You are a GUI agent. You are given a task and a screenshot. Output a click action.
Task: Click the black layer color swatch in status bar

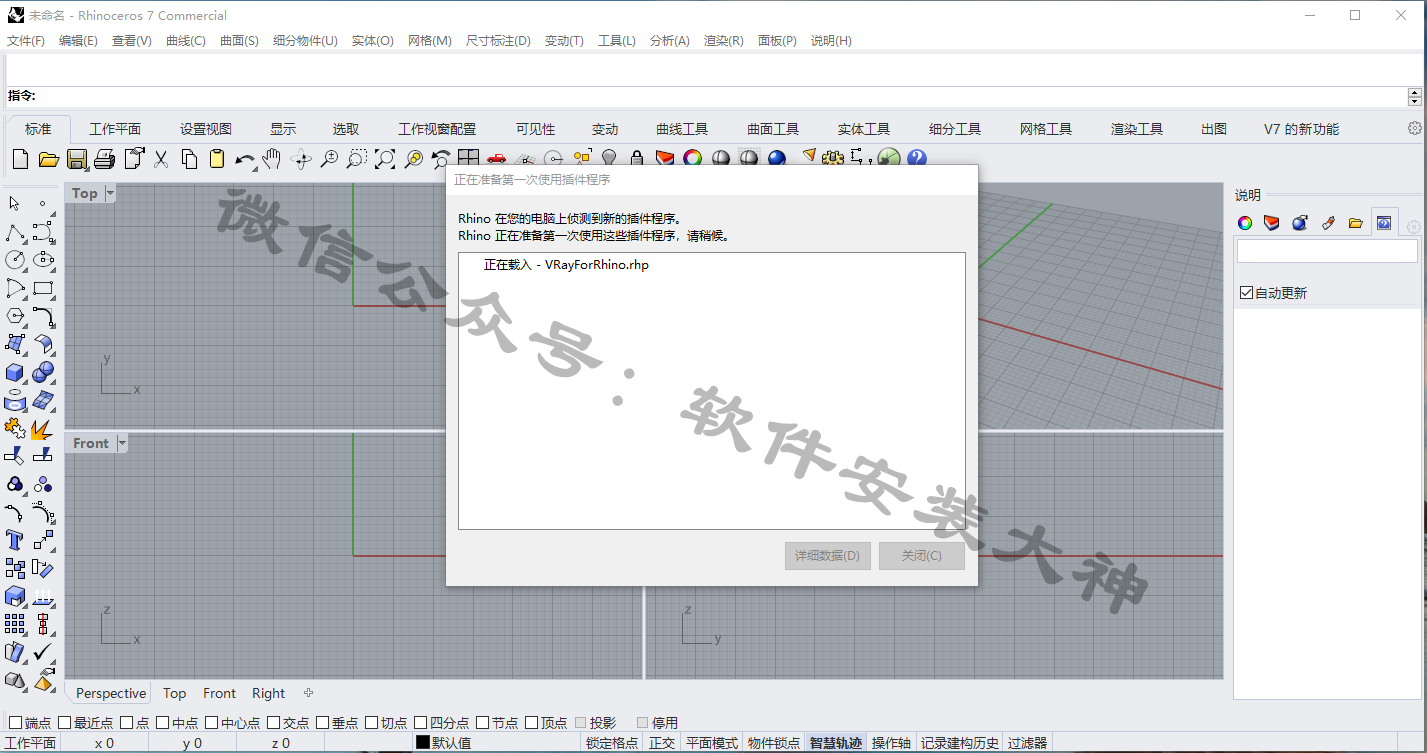point(423,743)
